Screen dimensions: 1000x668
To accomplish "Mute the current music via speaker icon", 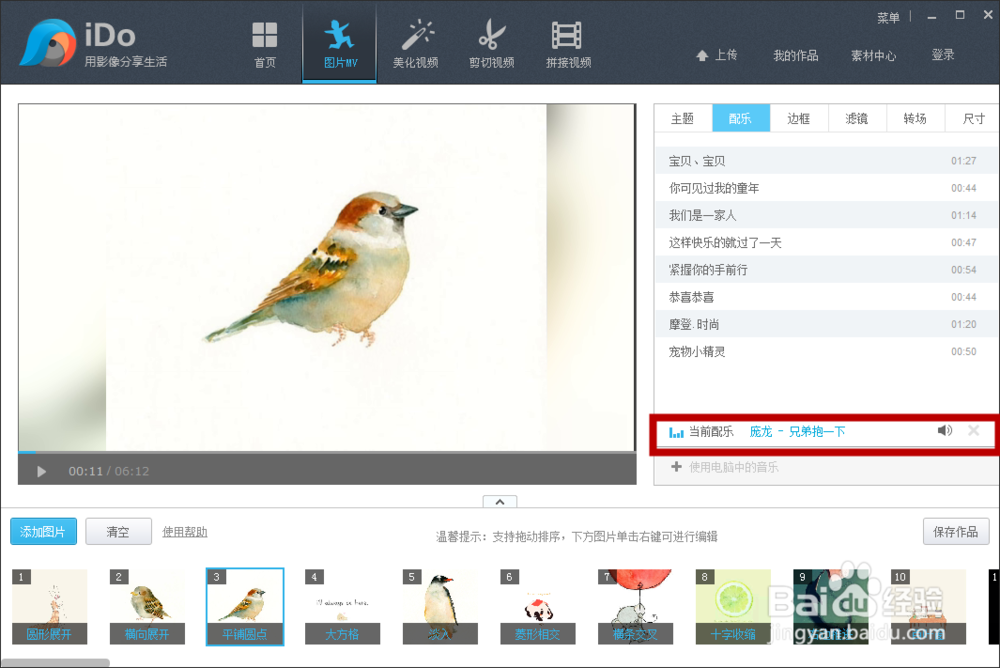I will click(x=945, y=431).
